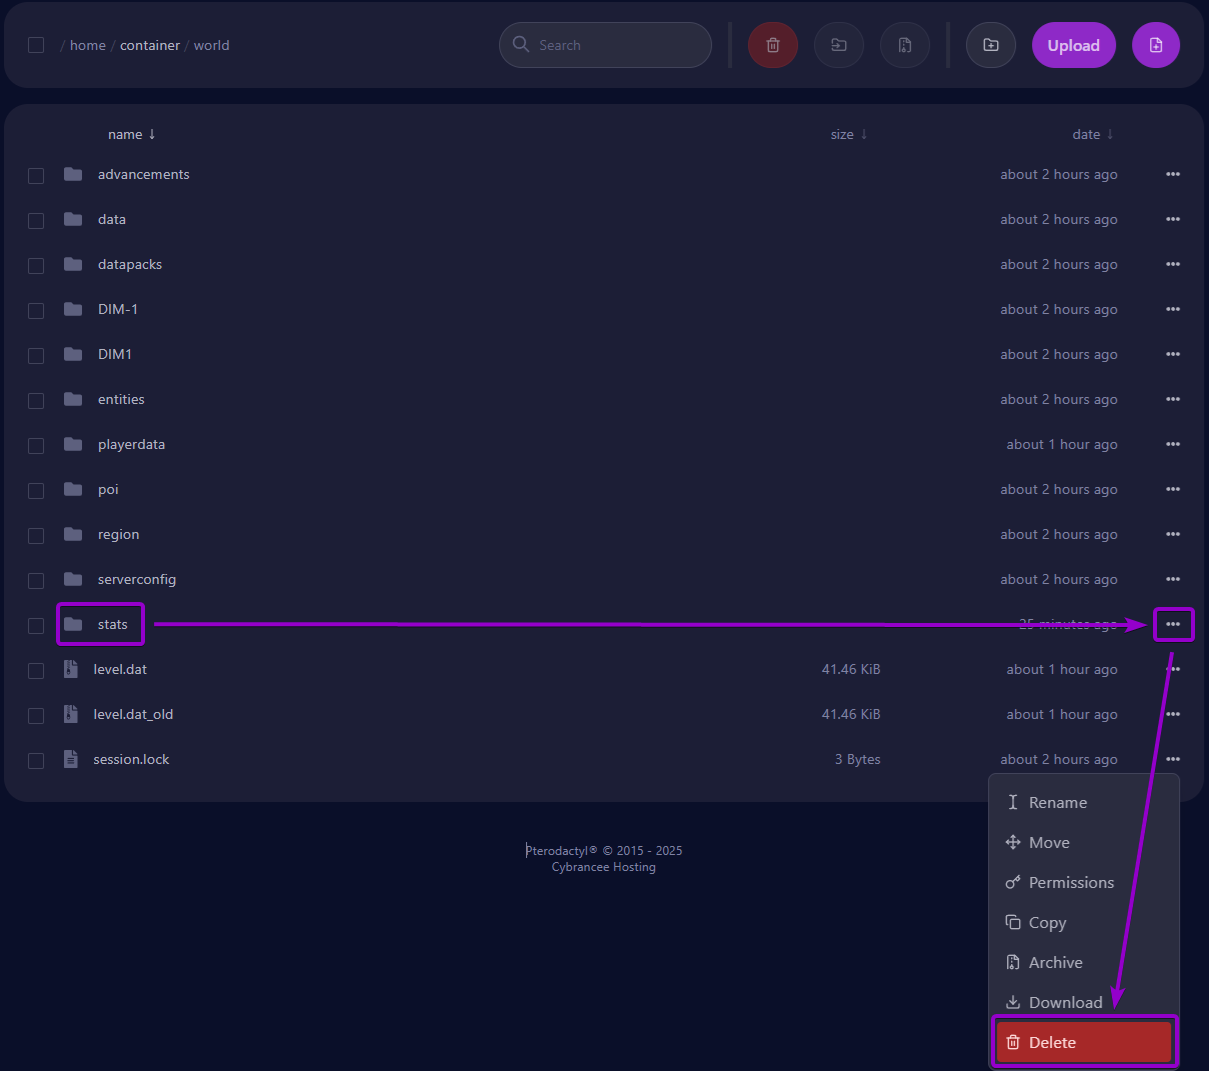Open the three-dot menu for stats folder
Viewport: 1209px width, 1071px height.
(x=1173, y=624)
